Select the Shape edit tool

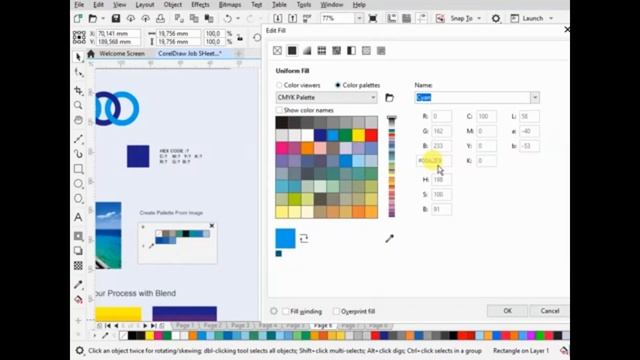coord(78,73)
